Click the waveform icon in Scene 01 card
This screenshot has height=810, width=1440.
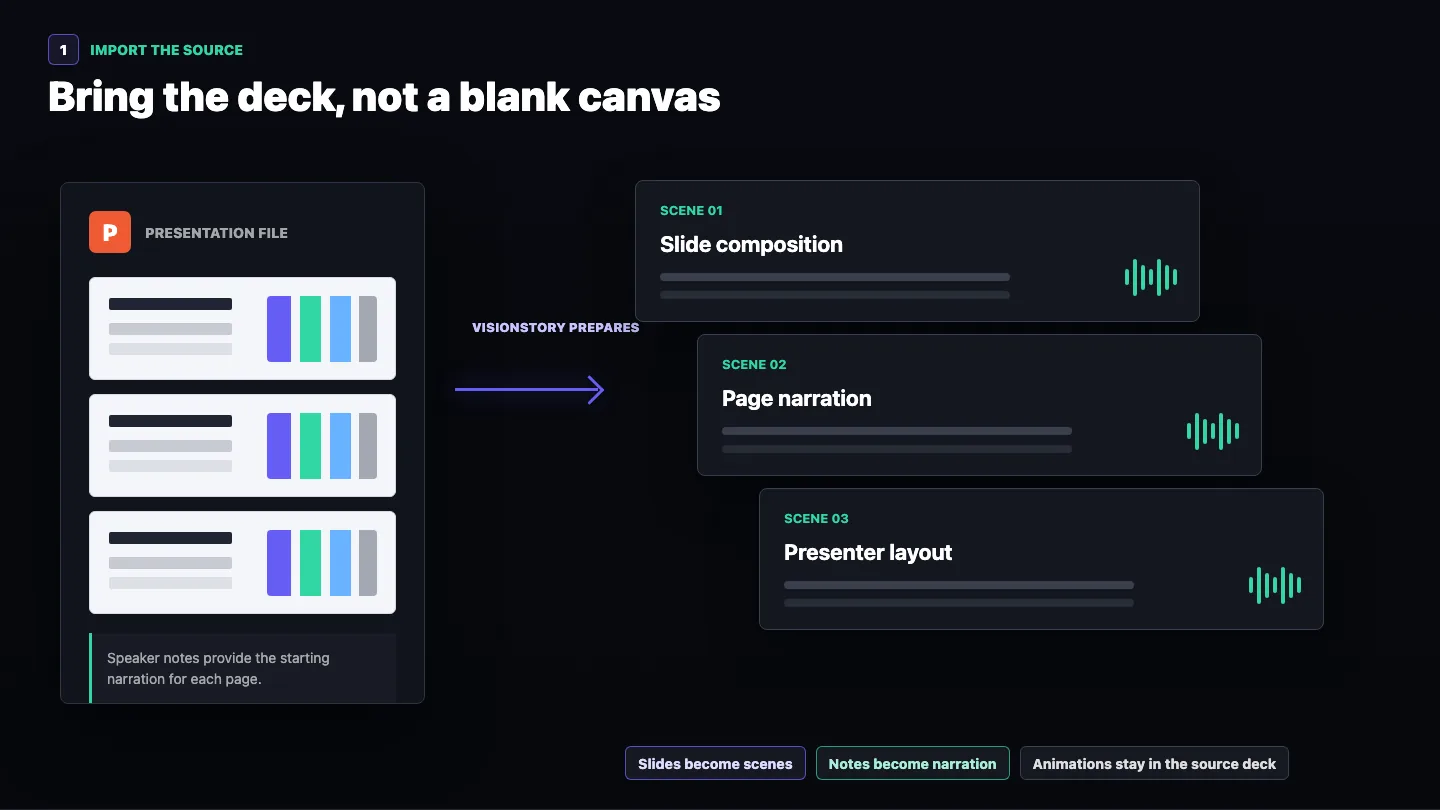click(x=1151, y=277)
